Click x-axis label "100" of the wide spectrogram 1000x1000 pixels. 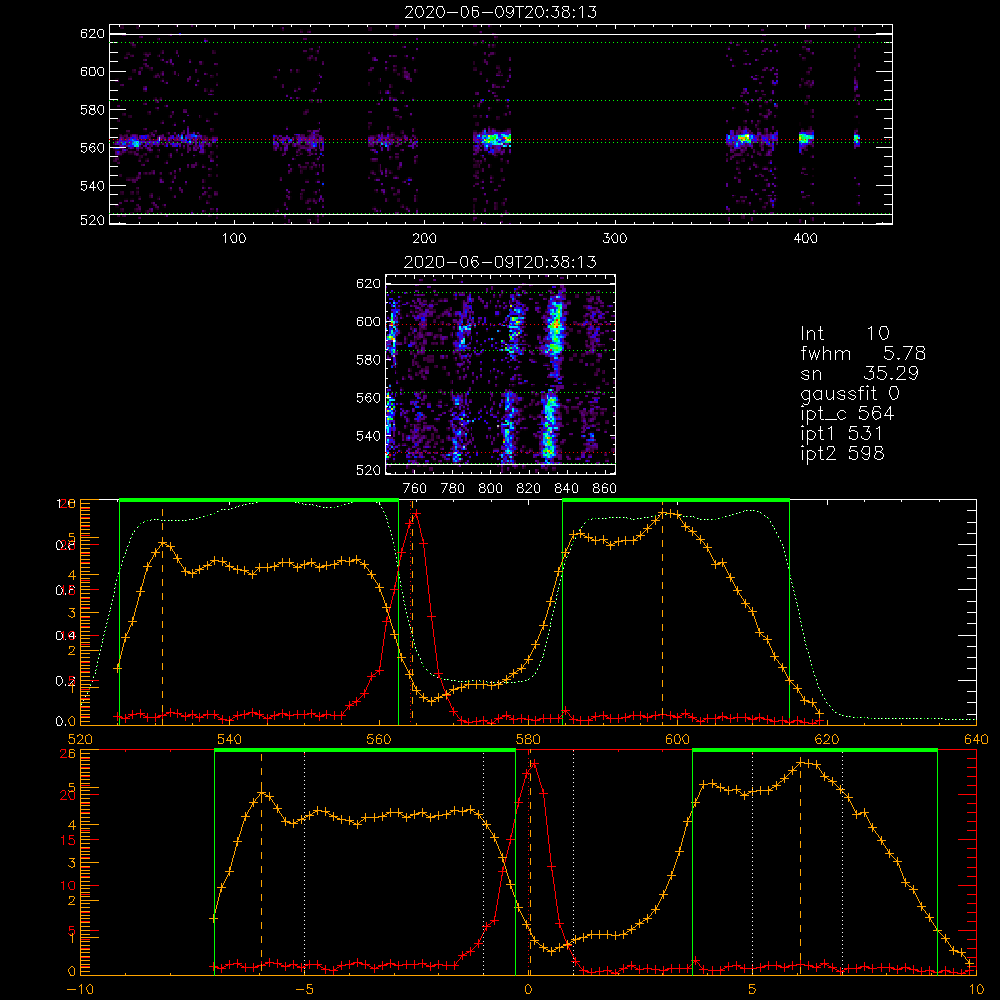[234, 239]
